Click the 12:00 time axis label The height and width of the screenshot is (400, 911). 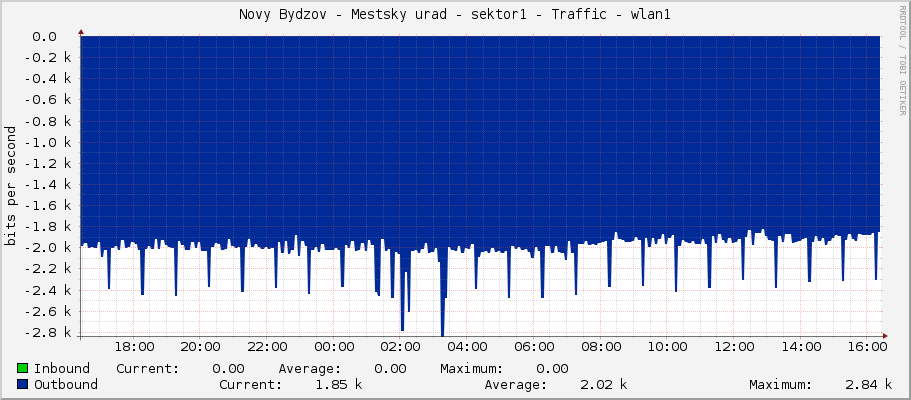pyautogui.click(x=735, y=347)
